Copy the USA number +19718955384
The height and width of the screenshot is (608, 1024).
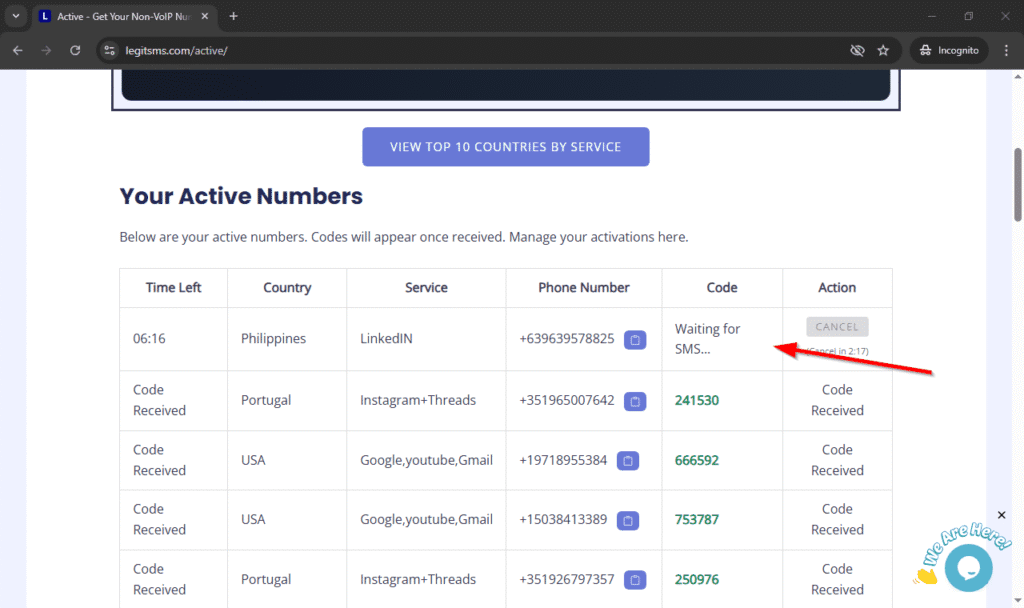(627, 461)
